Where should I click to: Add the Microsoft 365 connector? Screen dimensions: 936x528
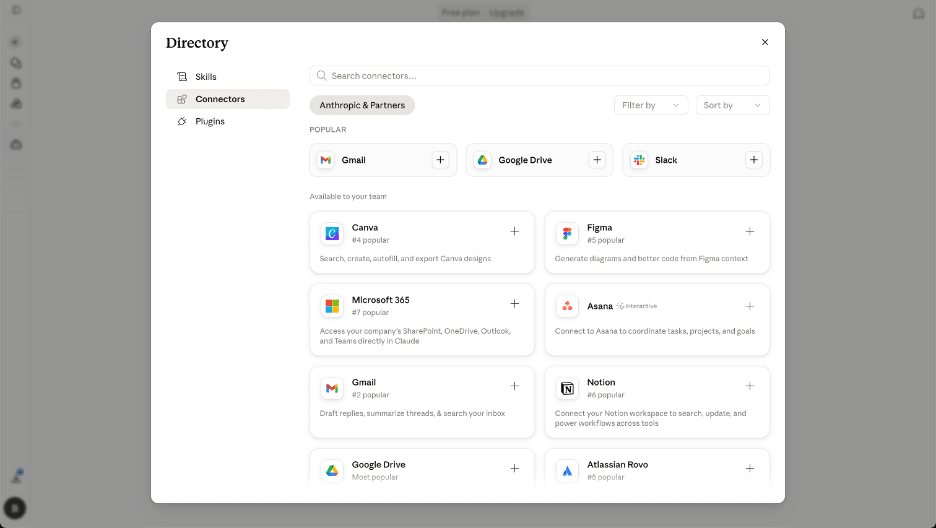(515, 304)
